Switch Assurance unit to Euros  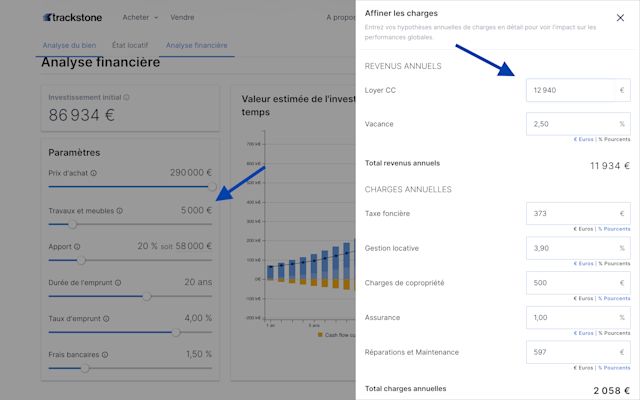[584, 333]
